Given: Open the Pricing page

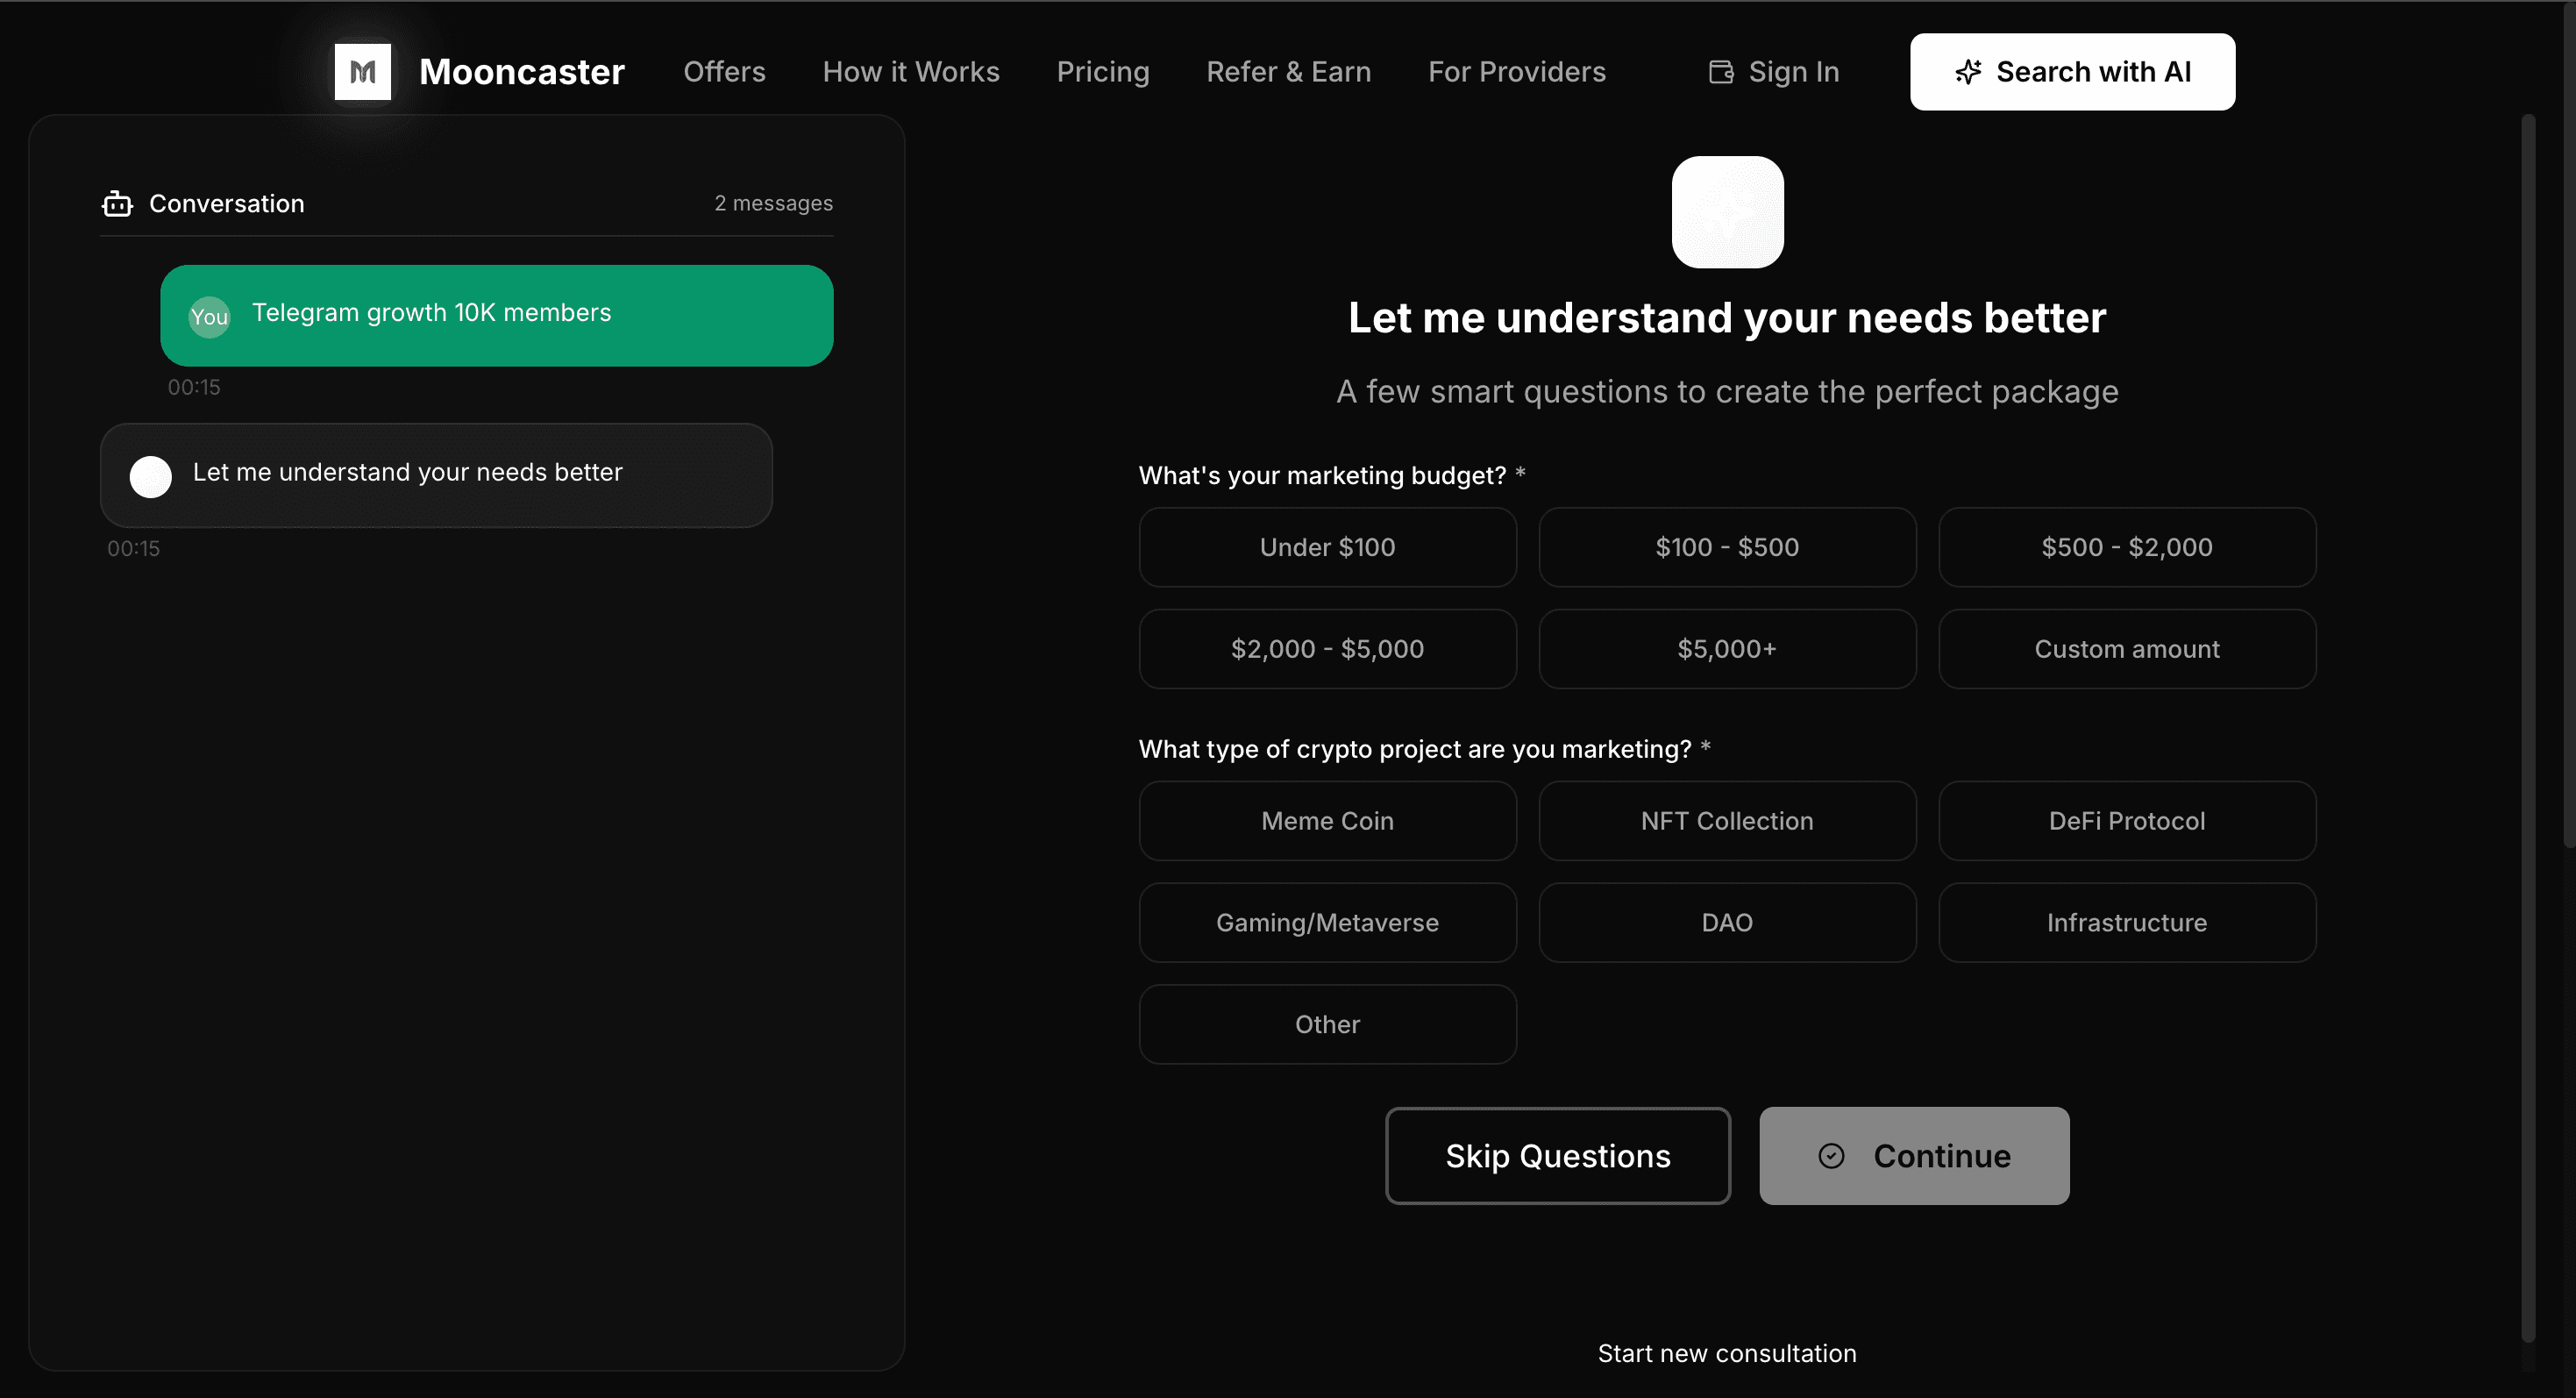Looking at the screenshot, I should click(1103, 71).
